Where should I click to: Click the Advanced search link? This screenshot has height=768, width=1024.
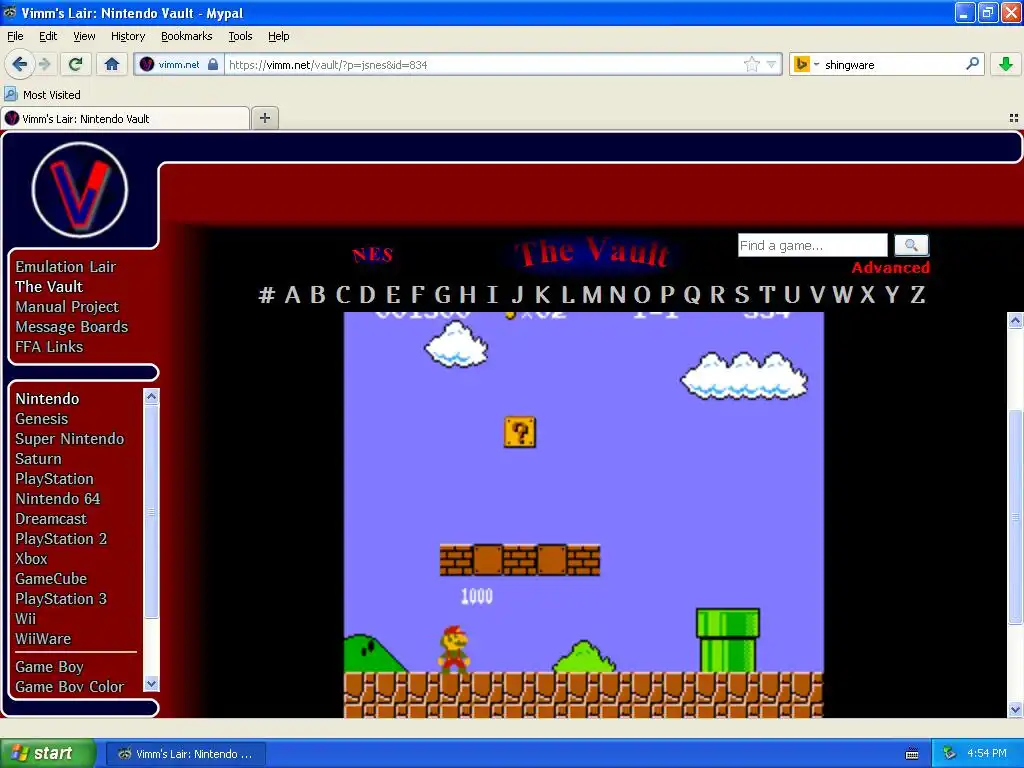(890, 268)
